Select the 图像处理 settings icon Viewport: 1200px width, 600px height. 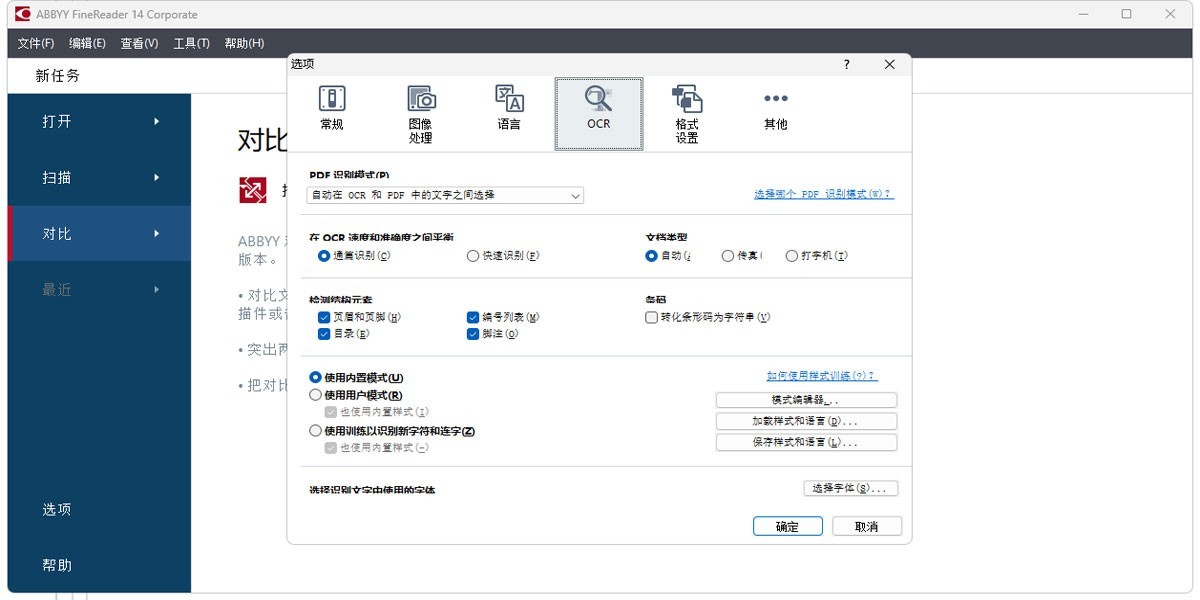(x=420, y=110)
